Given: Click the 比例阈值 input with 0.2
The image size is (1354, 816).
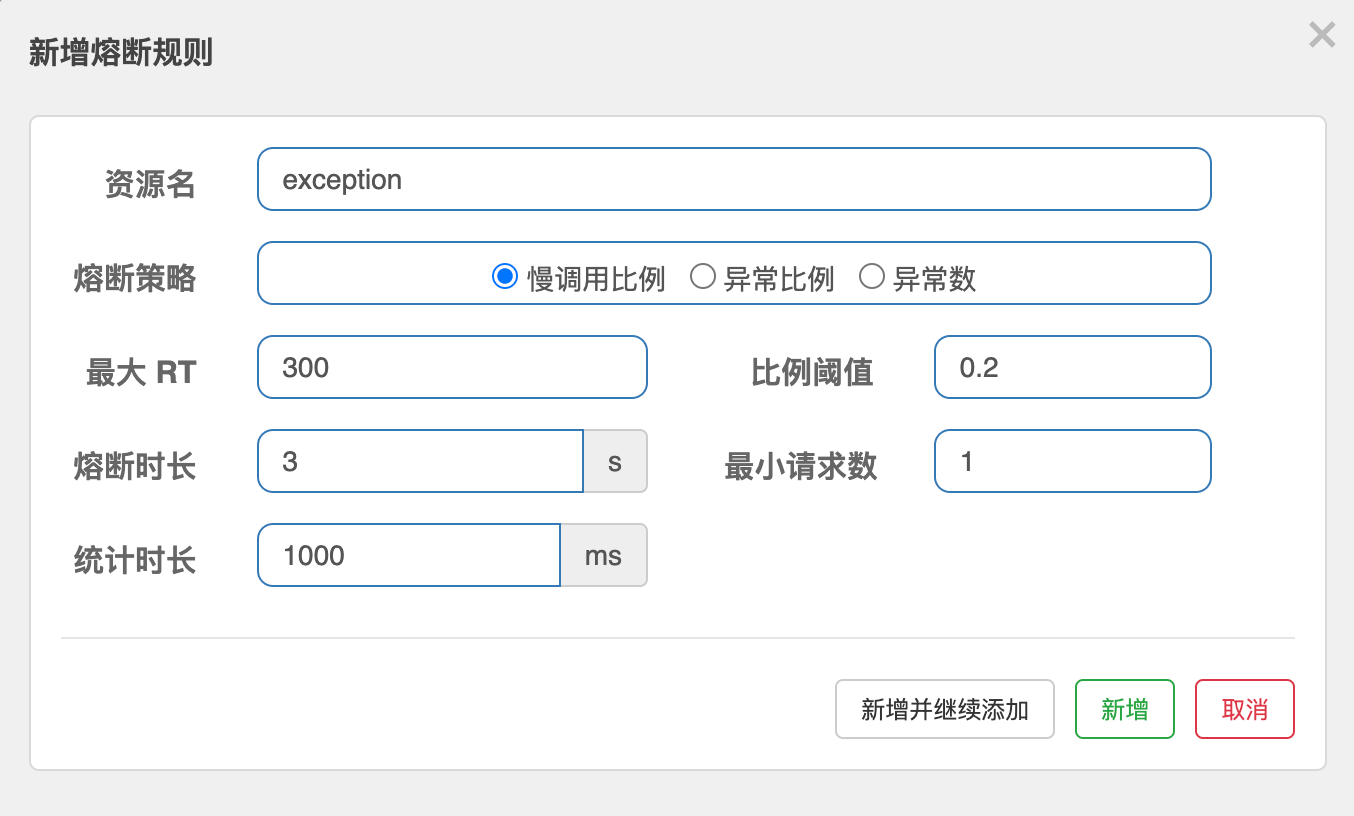Looking at the screenshot, I should coord(1072,368).
